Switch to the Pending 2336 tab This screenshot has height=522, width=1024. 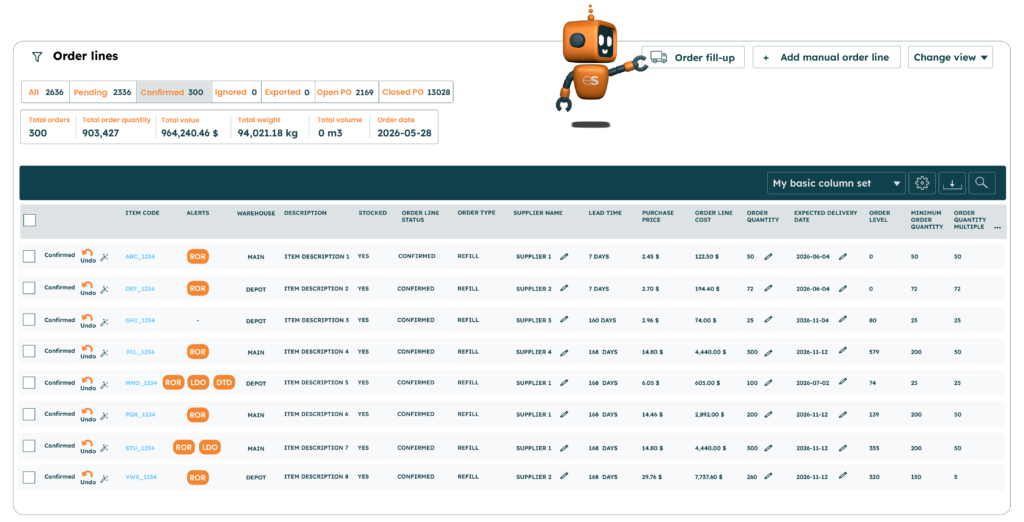click(102, 92)
